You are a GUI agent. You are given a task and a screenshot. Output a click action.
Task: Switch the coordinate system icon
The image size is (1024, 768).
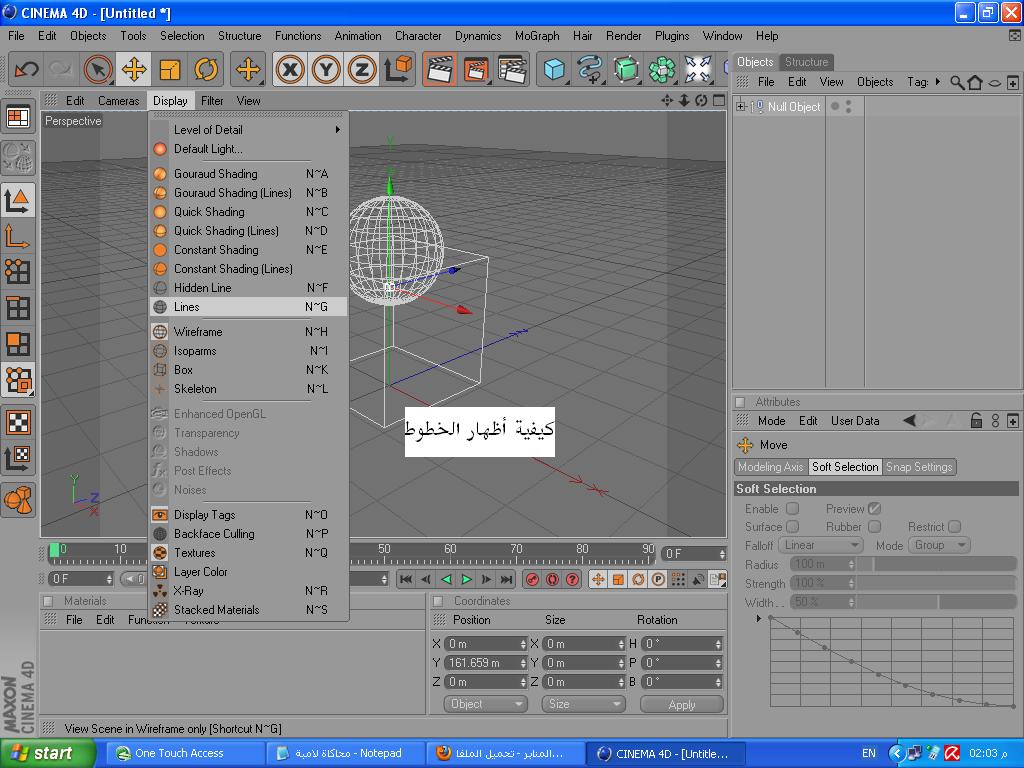click(x=398, y=69)
